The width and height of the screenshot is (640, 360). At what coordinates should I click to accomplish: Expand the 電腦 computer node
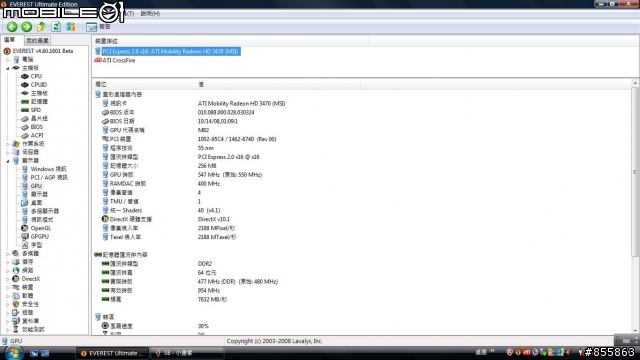(x=7, y=60)
